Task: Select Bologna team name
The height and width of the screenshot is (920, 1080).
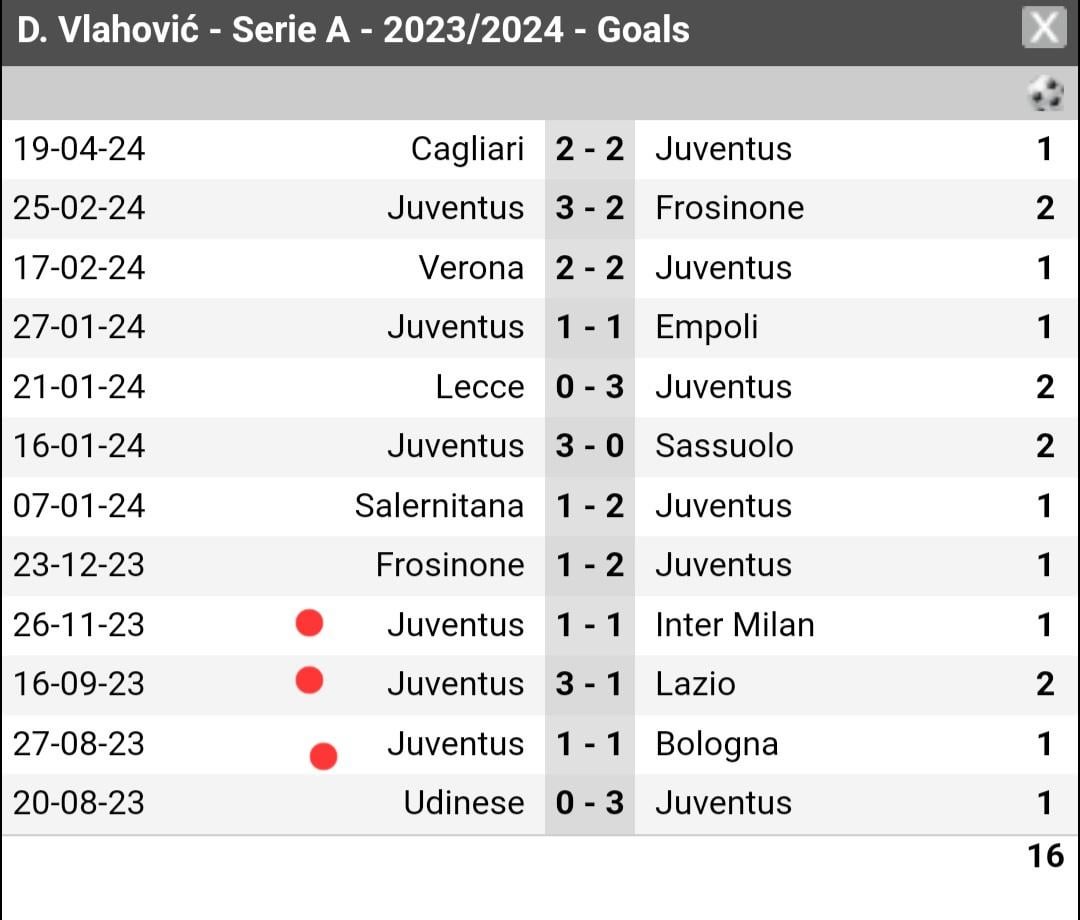Action: click(717, 745)
